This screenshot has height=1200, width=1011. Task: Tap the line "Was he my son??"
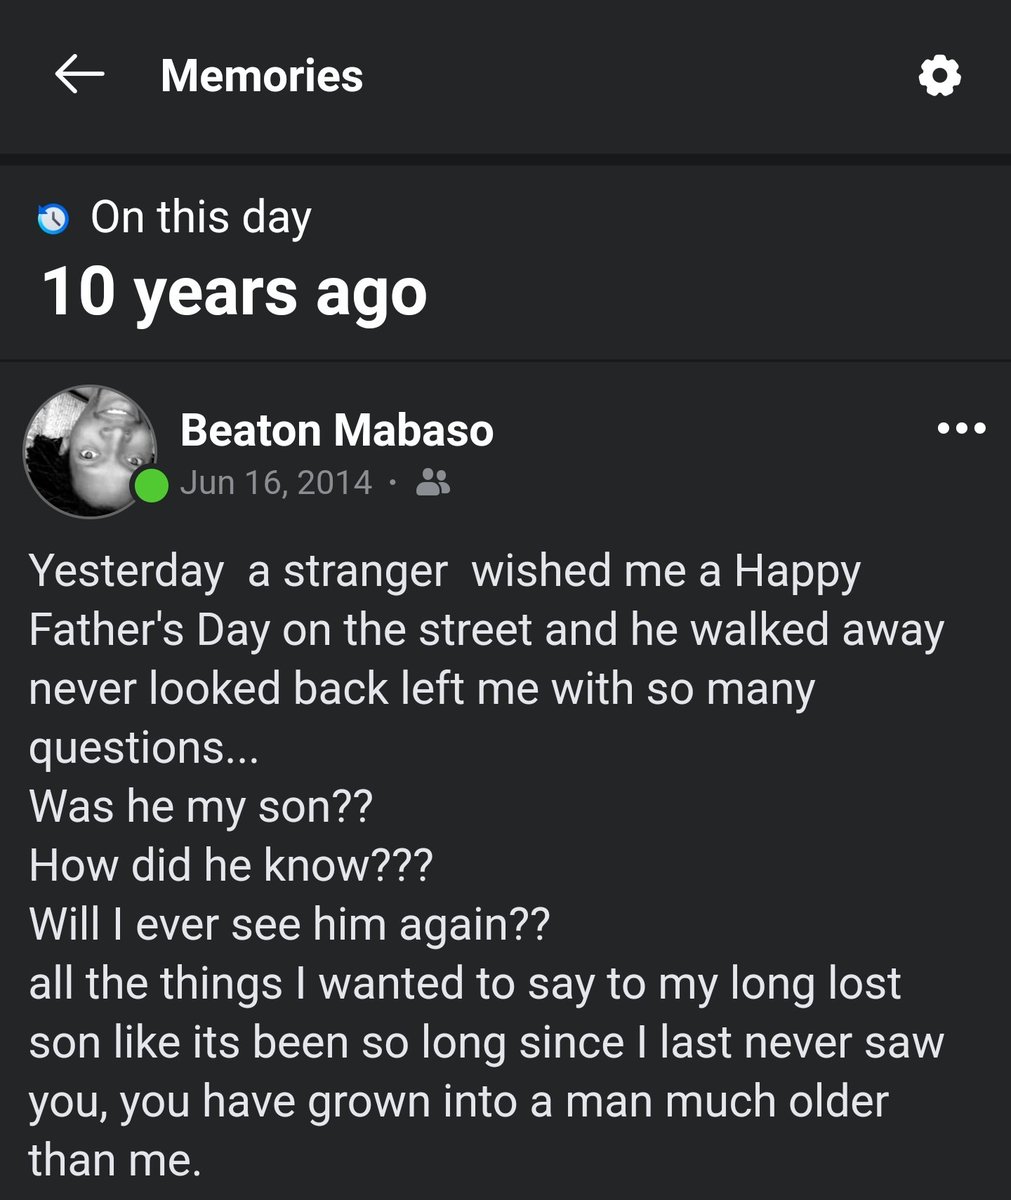click(201, 807)
